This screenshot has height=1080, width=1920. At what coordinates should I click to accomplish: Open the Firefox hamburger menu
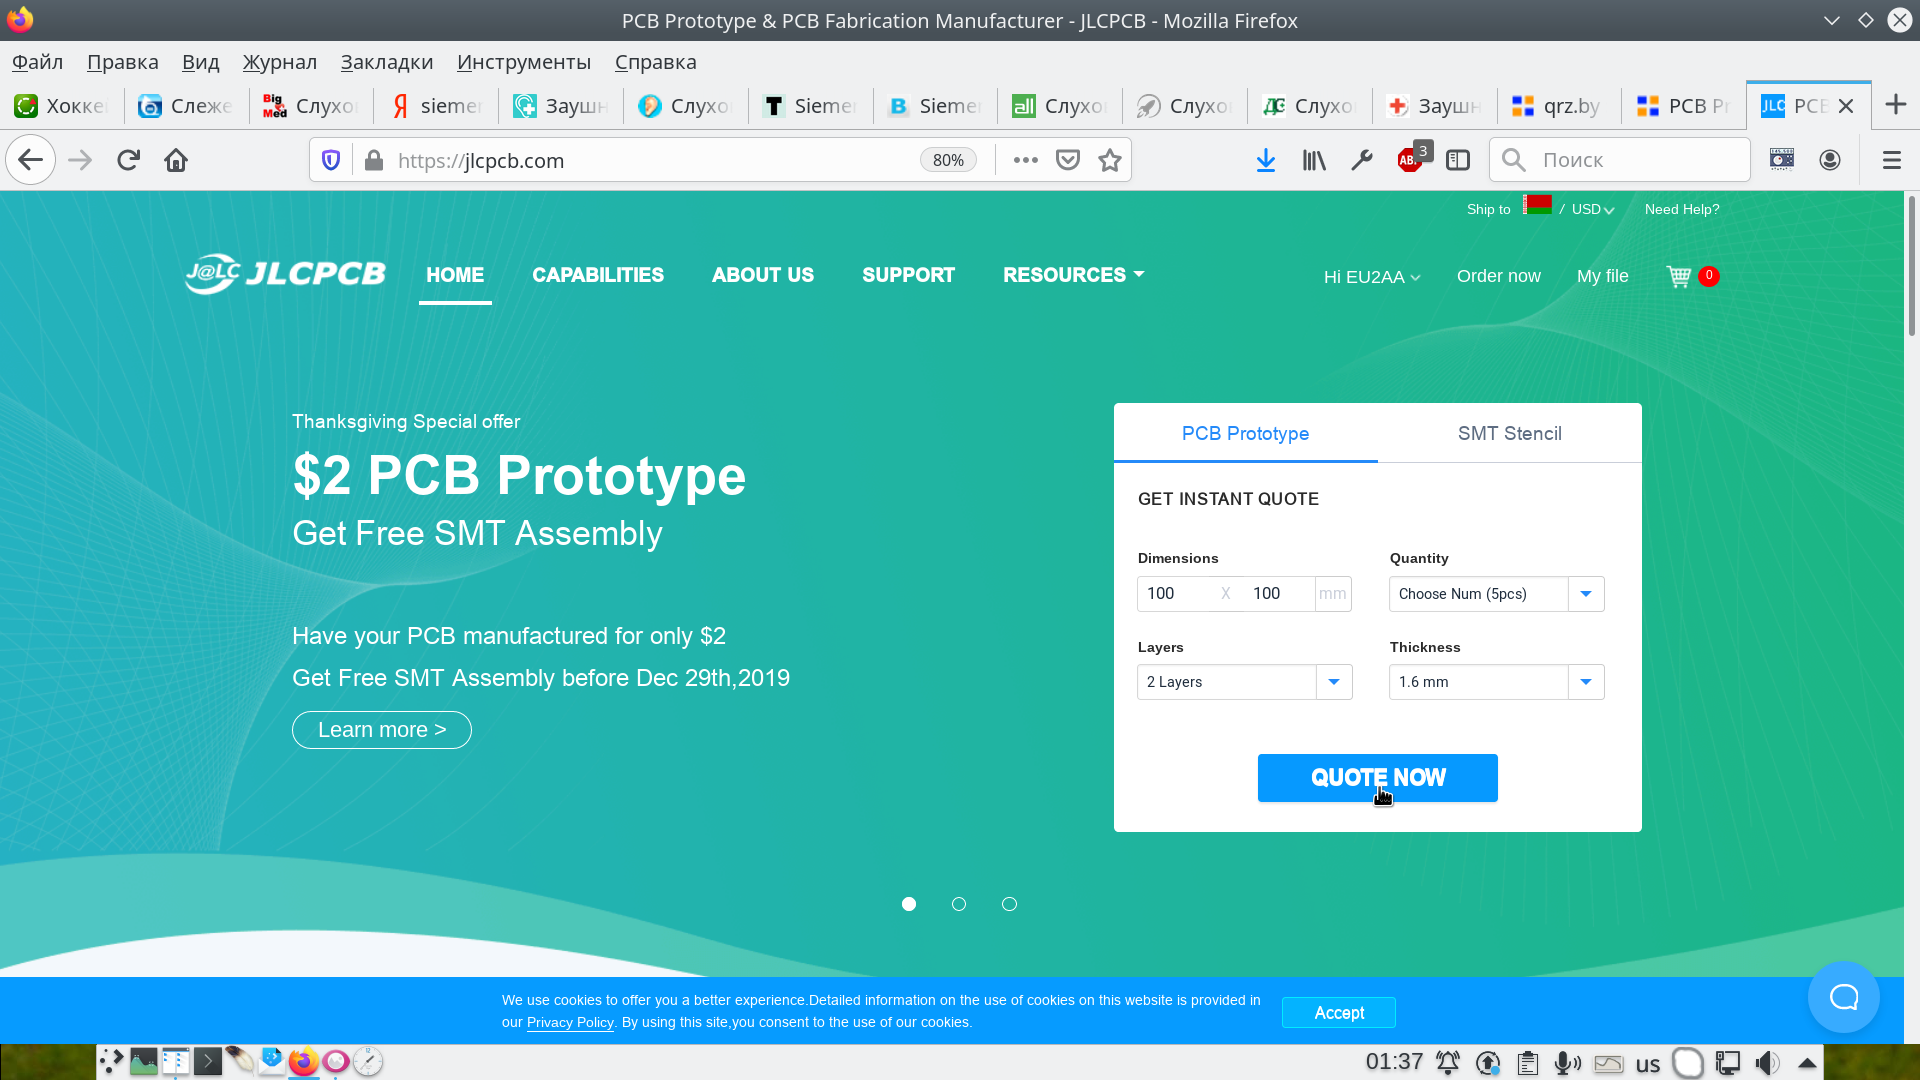pos(1891,160)
